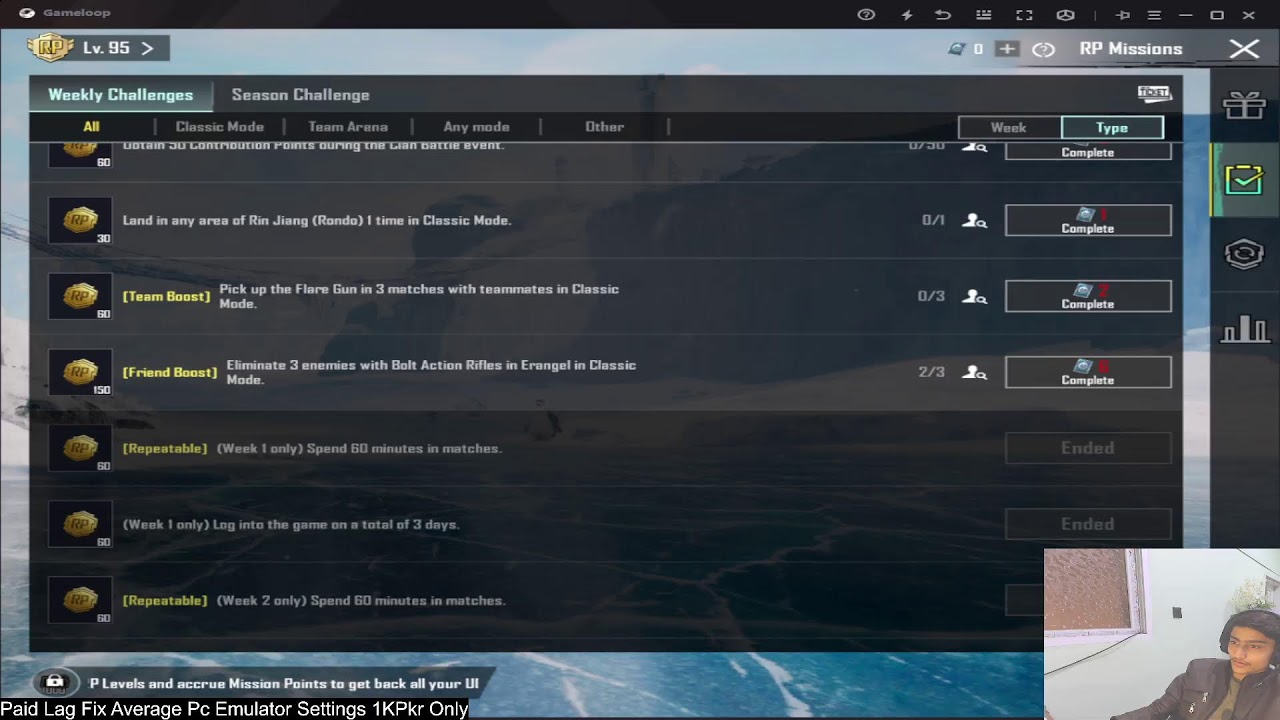Viewport: 1280px width, 720px height.
Task: Filter missions by Other
Action: [x=604, y=127]
